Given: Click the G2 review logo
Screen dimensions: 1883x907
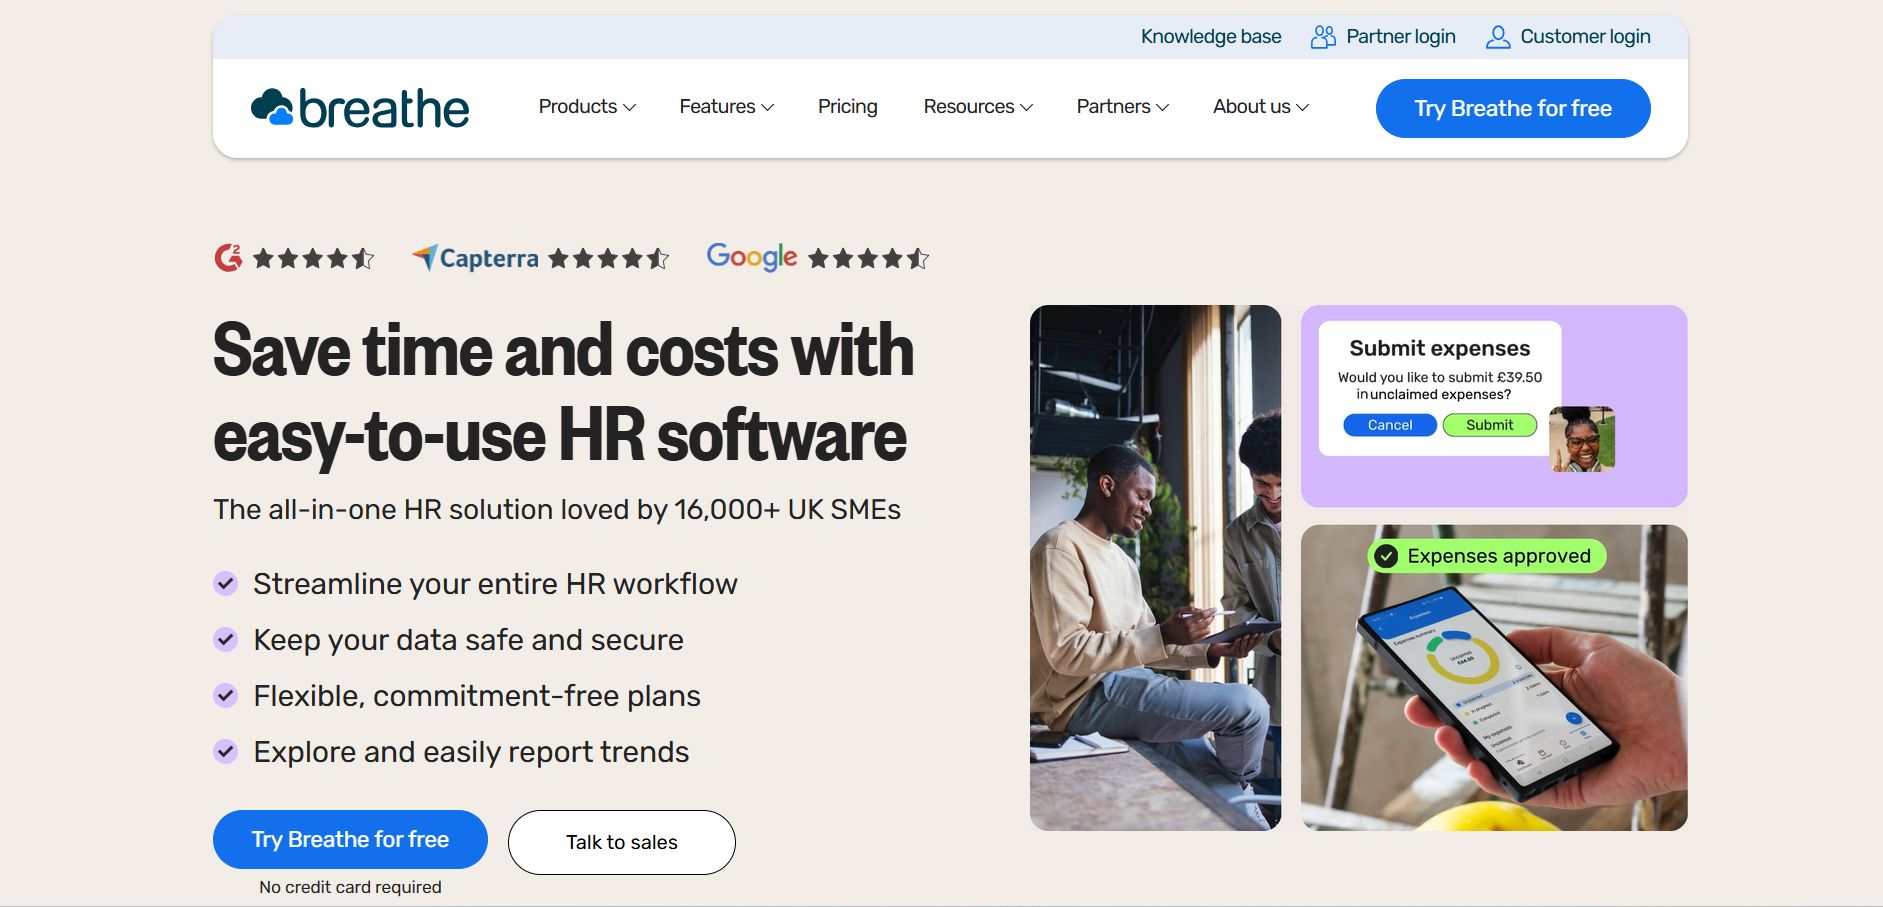Looking at the screenshot, I should tap(228, 258).
